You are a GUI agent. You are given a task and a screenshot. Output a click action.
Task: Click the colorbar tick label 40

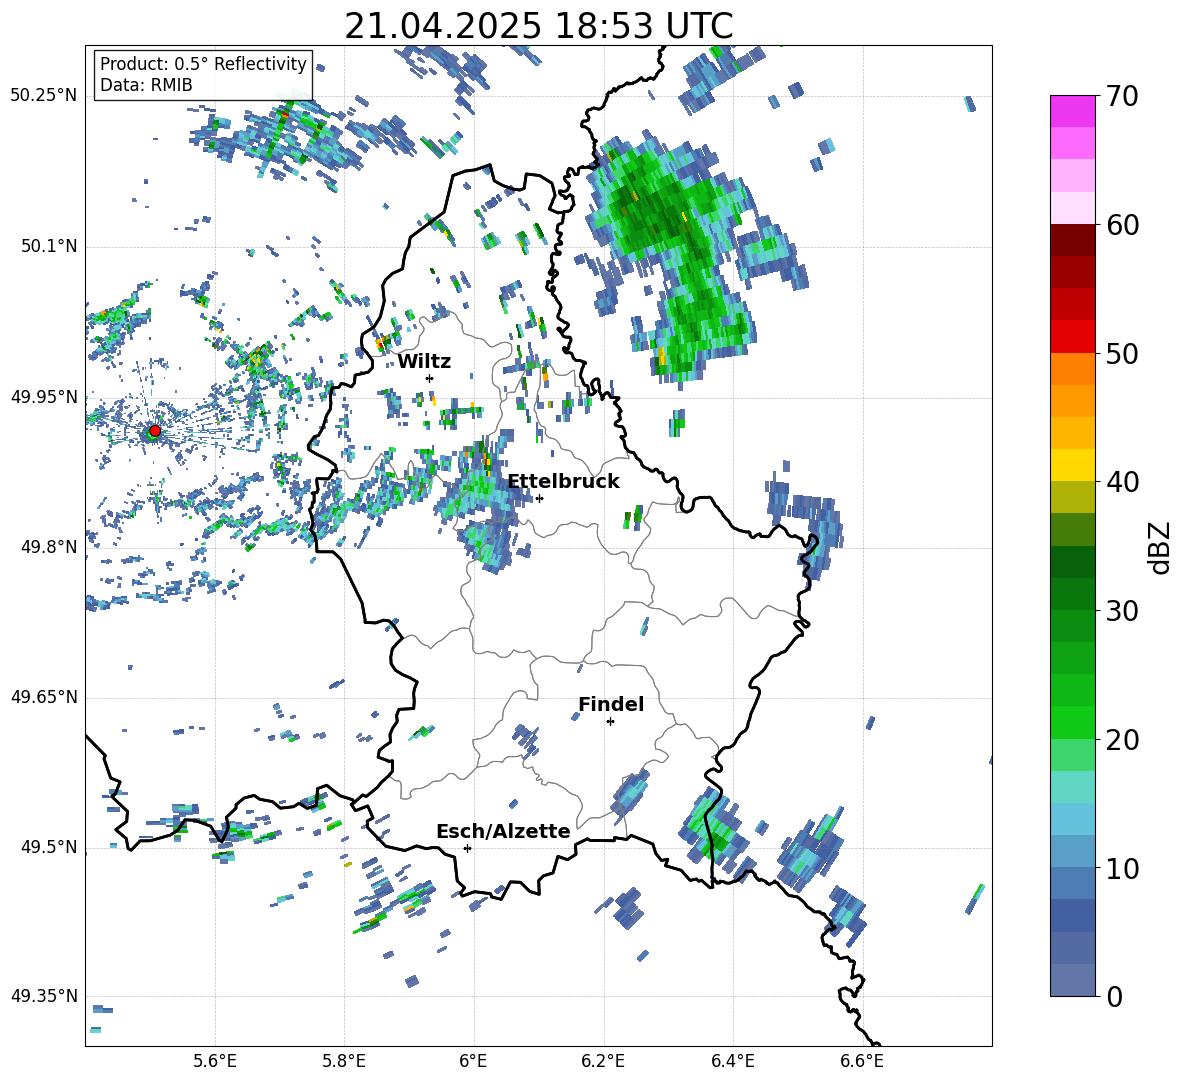click(1122, 482)
